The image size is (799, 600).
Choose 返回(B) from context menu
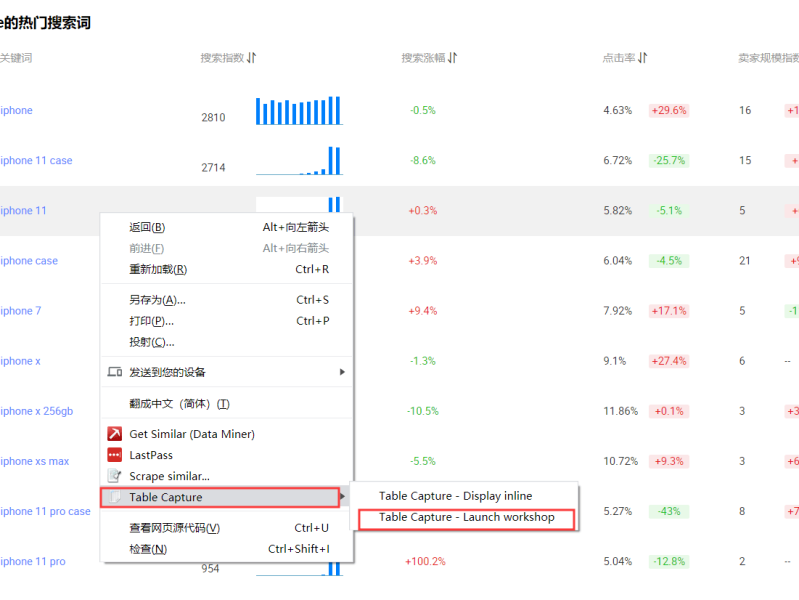[x=227, y=227]
